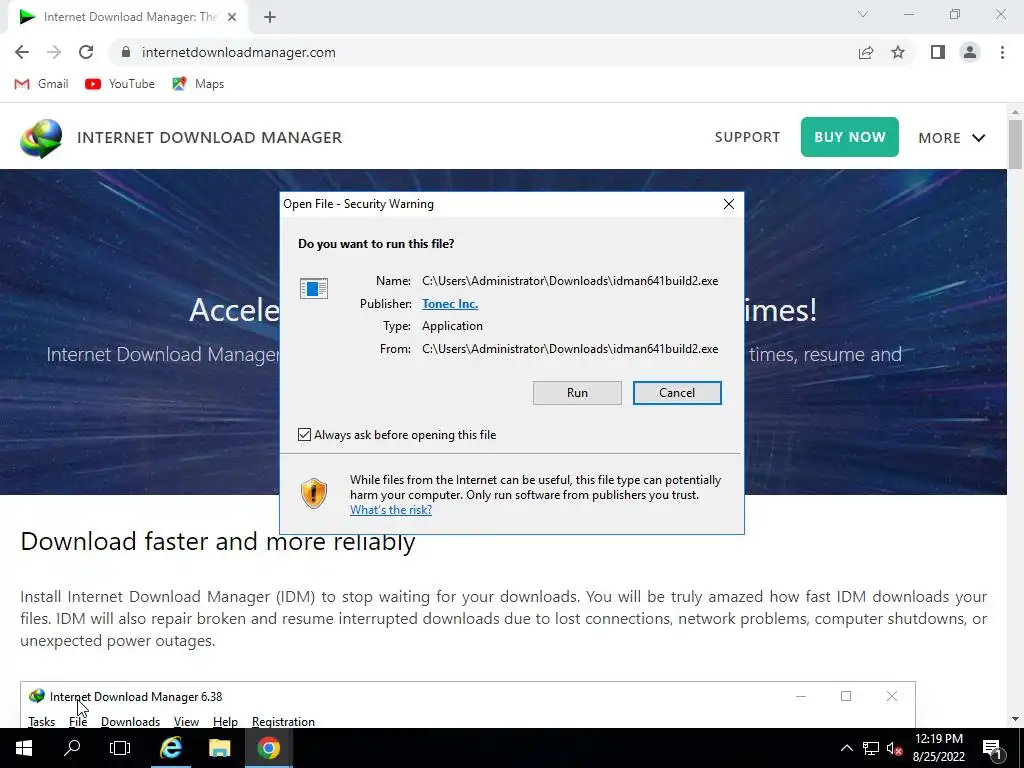Click the browser forward arrow

pyautogui.click(x=54, y=52)
